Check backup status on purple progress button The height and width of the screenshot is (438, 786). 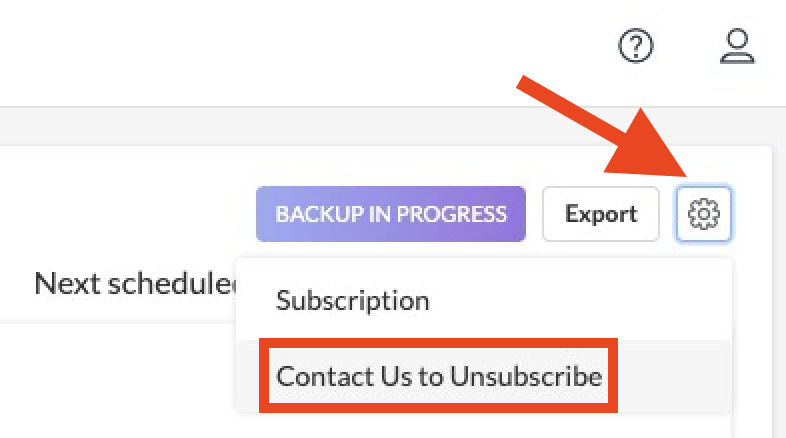point(390,214)
